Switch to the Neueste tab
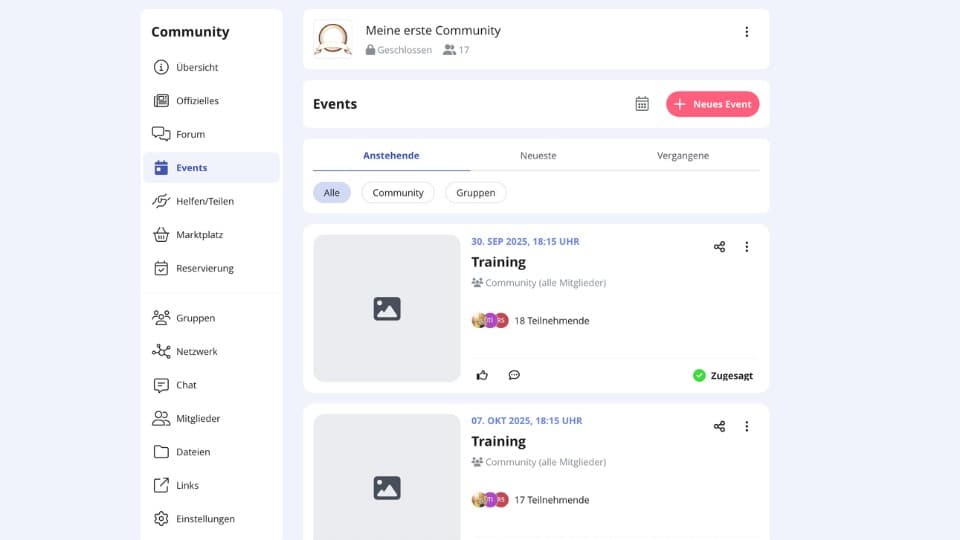This screenshot has width=960, height=540. 538,156
